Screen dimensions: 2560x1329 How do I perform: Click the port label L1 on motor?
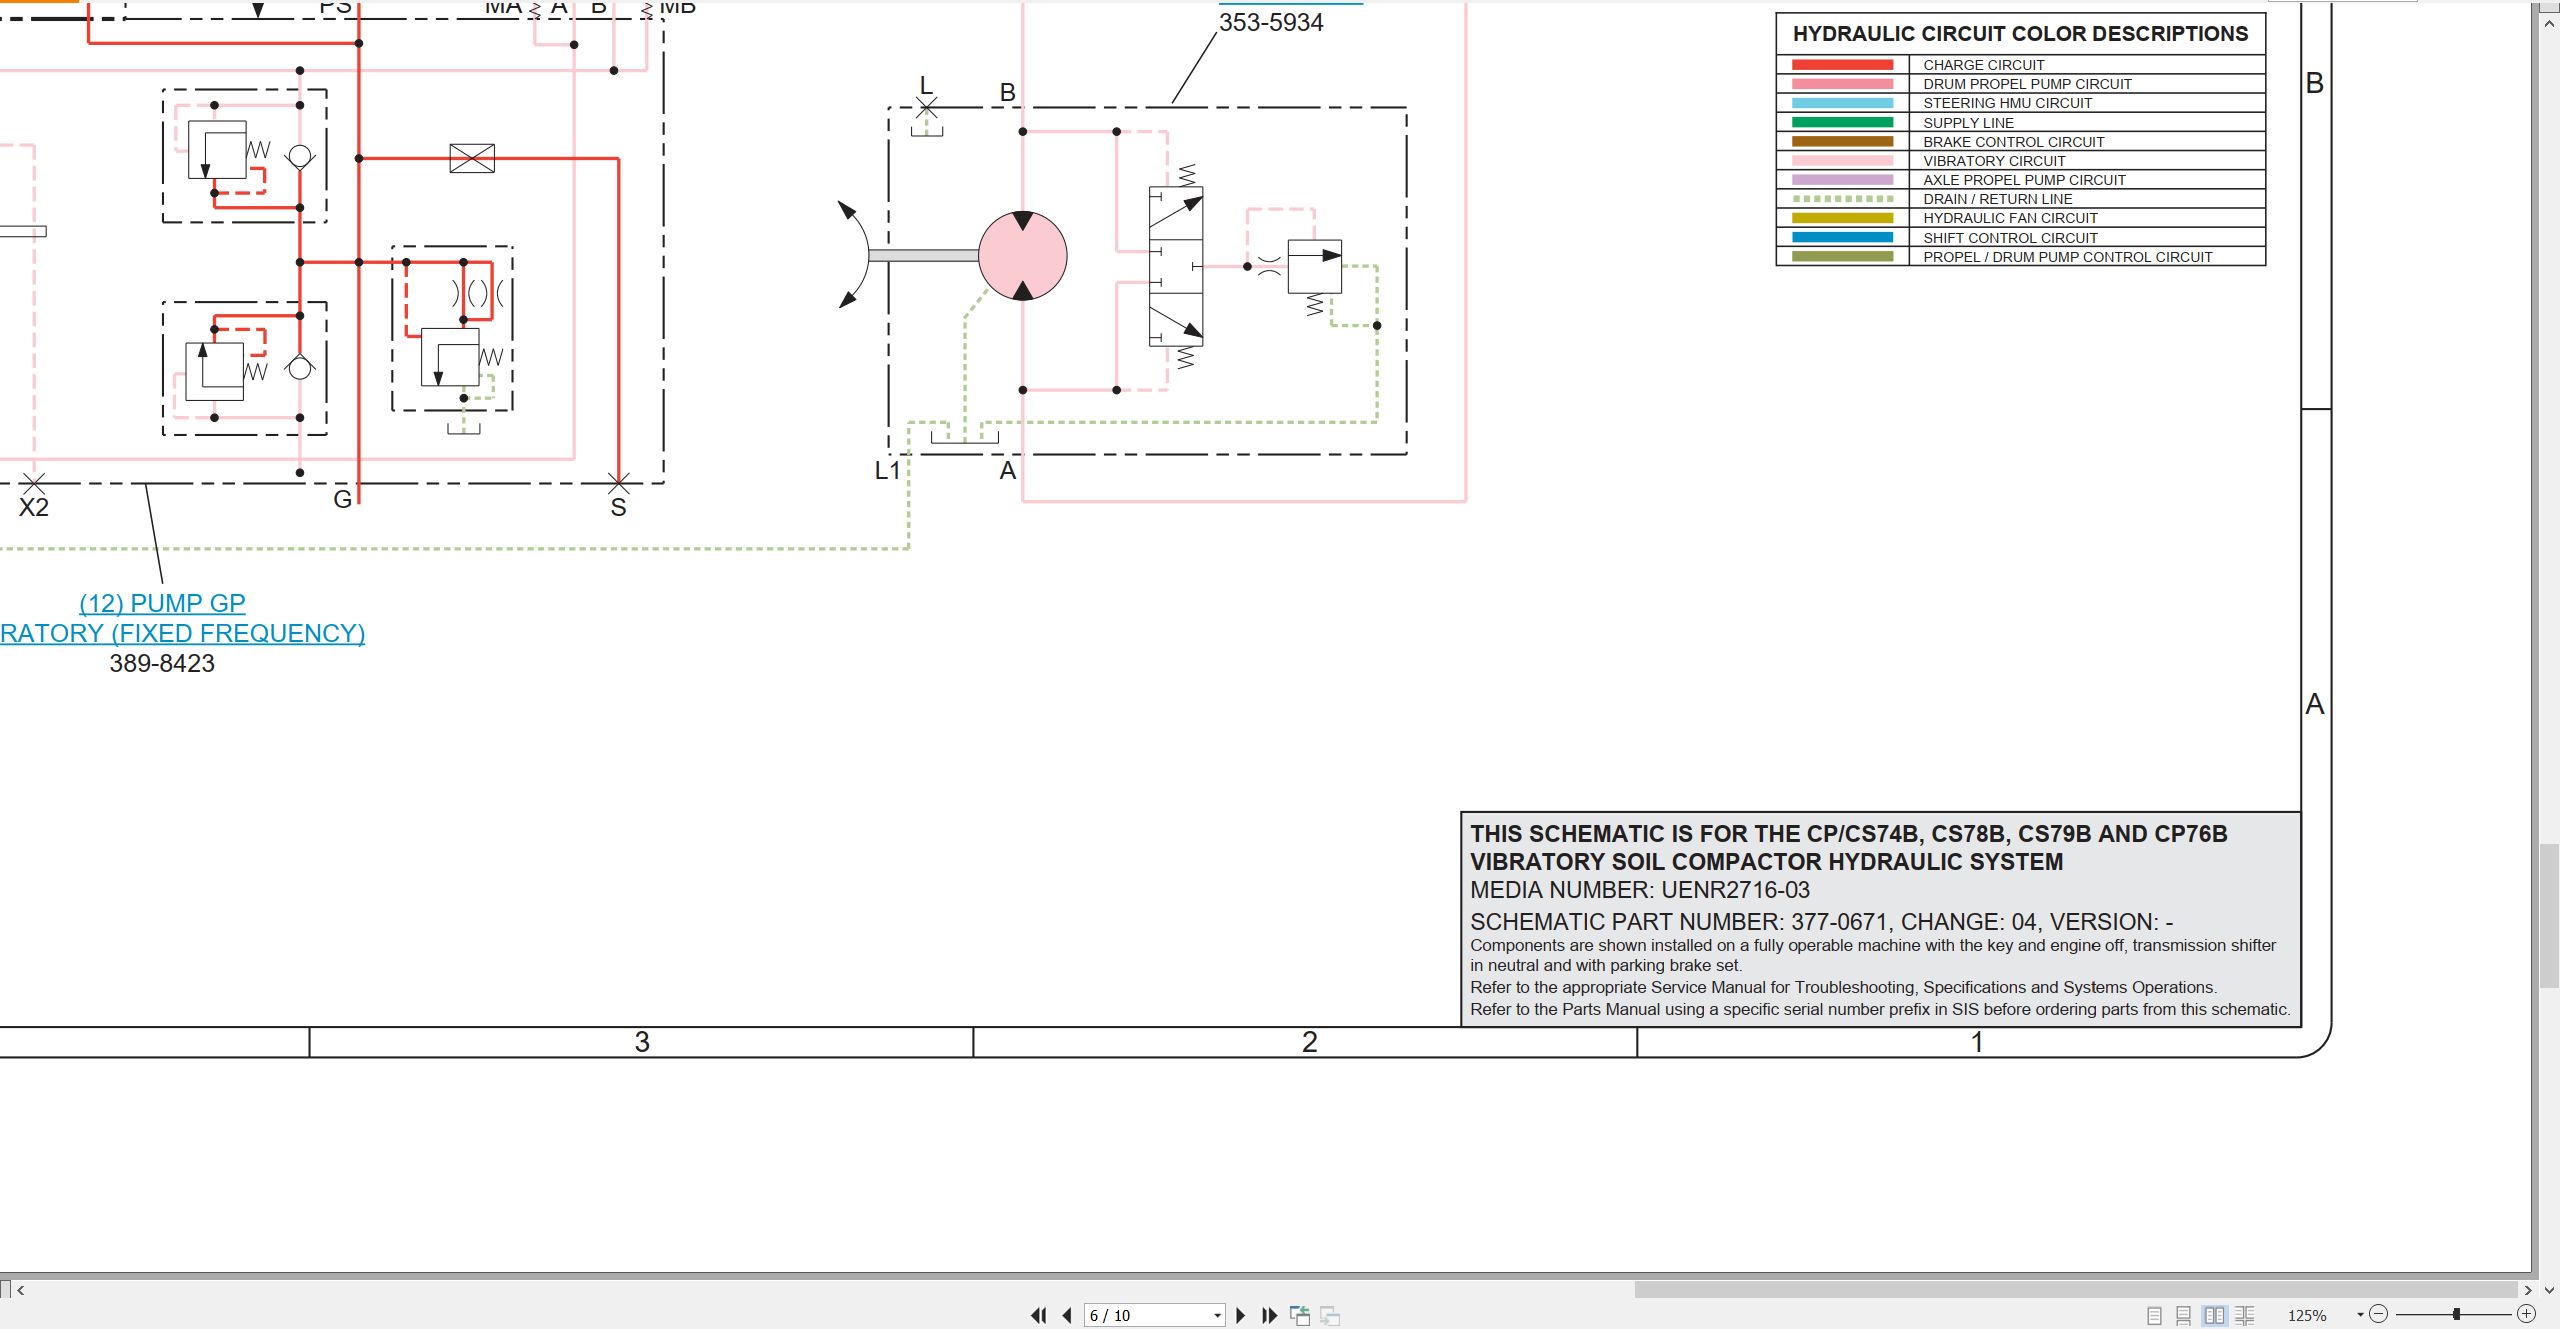tap(887, 471)
